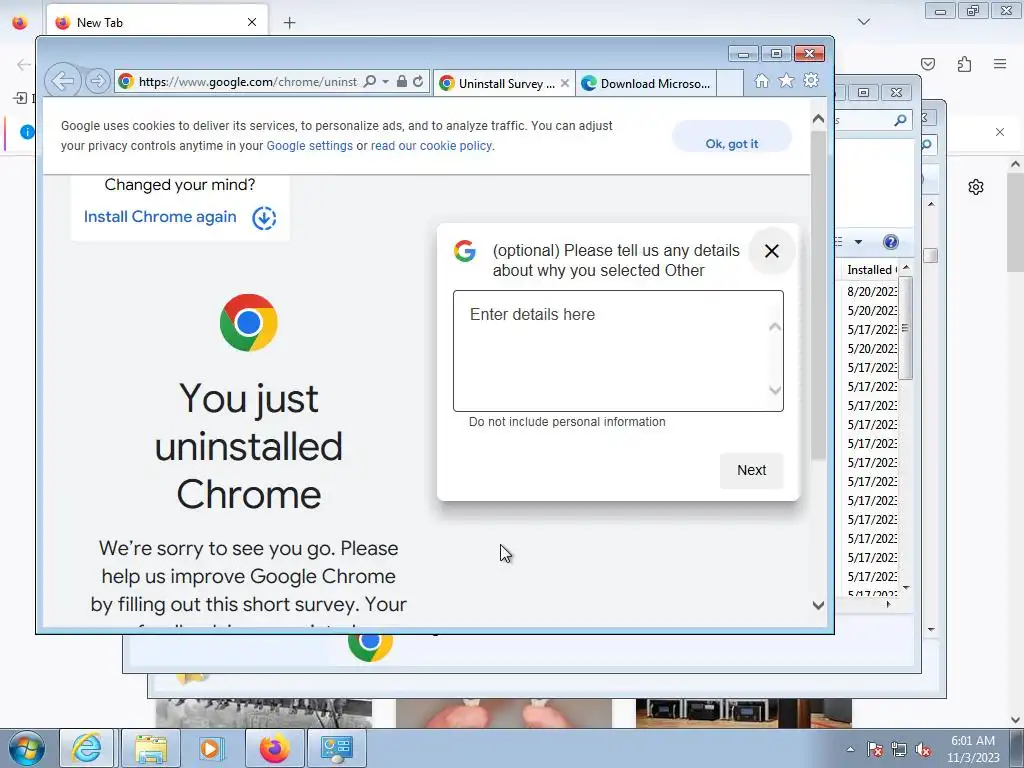1024x768 pixels.
Task: Show hidden tray icons arrow
Action: 850,749
